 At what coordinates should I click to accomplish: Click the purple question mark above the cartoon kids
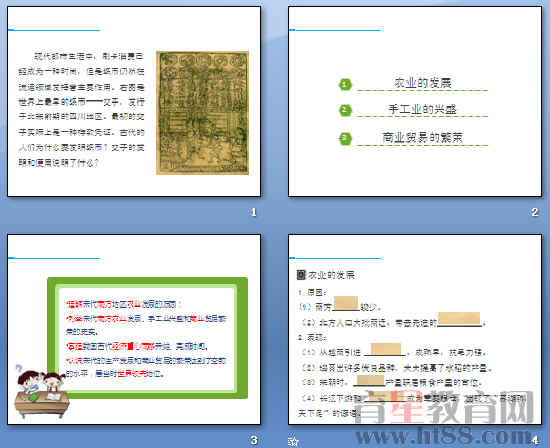(x=19, y=368)
